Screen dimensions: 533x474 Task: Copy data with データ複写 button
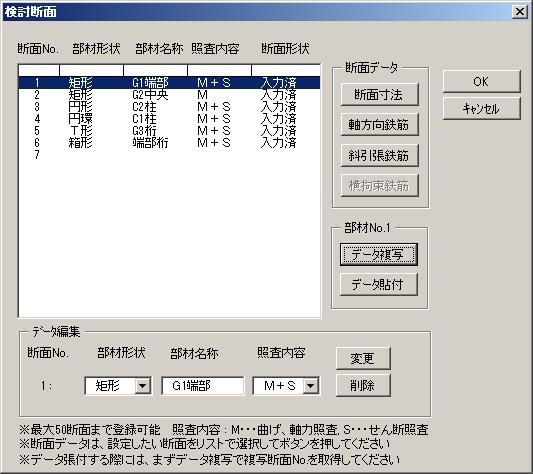379,254
